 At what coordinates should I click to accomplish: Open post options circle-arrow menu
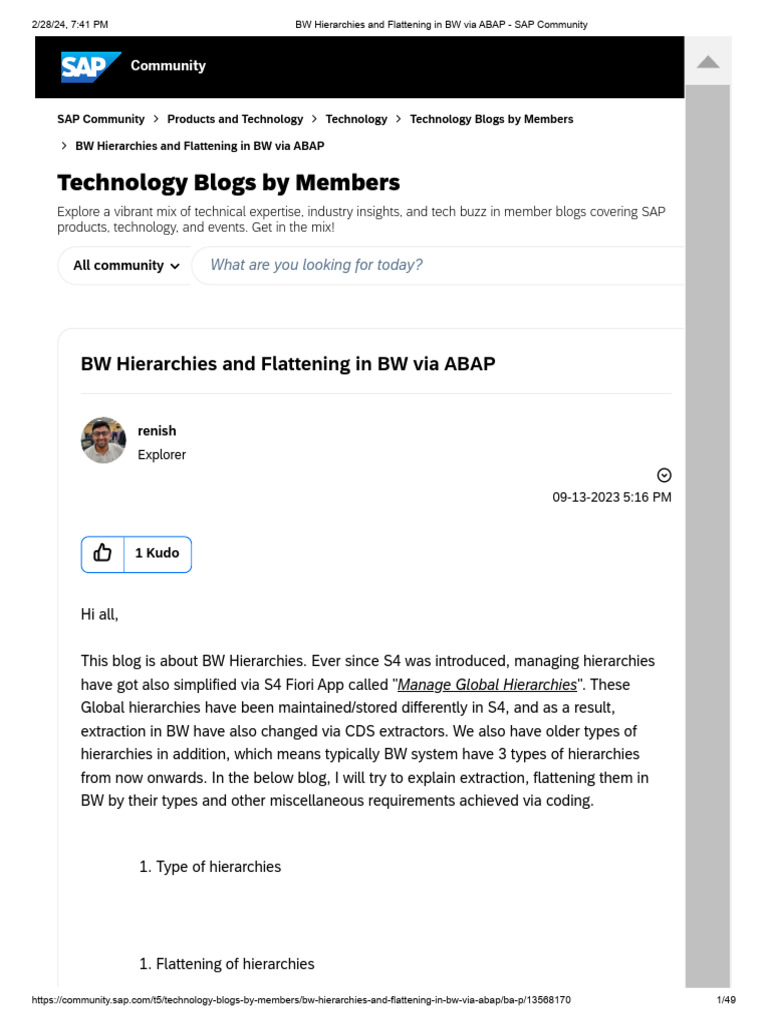pyautogui.click(x=664, y=475)
